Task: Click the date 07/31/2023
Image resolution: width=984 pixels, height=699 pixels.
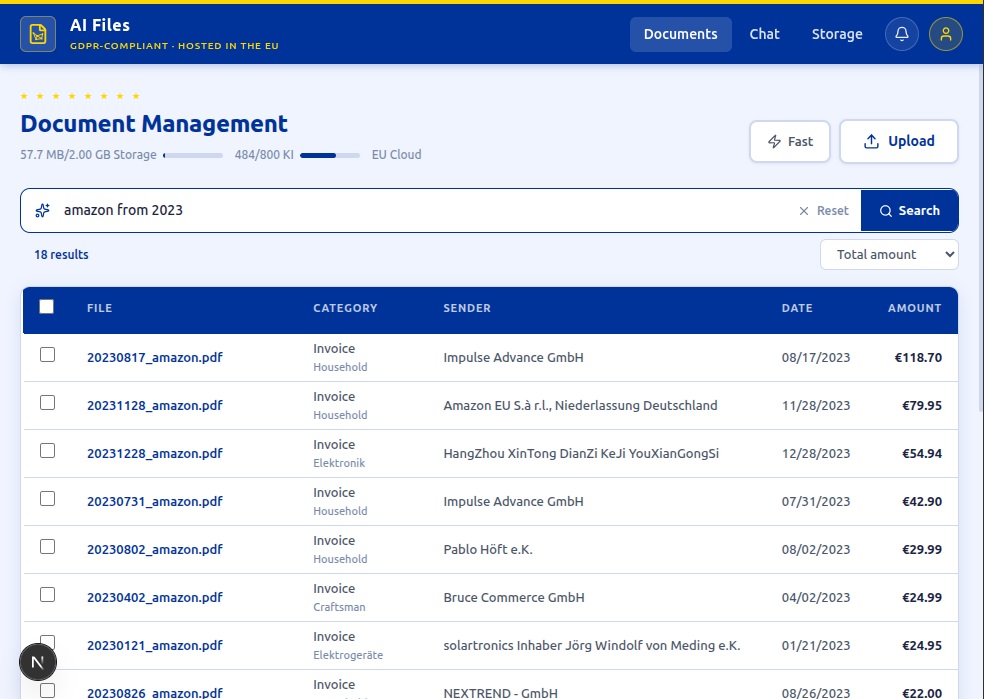Action: tap(816, 501)
